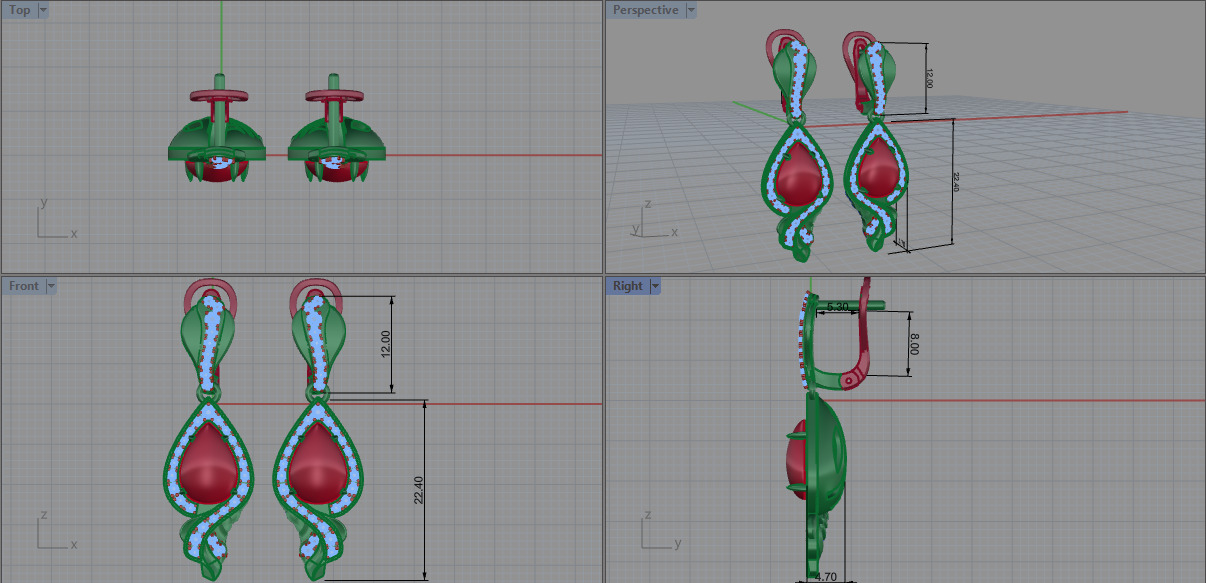Select right earring's red pear gem in Front view
The image size is (1206, 583).
pos(316,462)
